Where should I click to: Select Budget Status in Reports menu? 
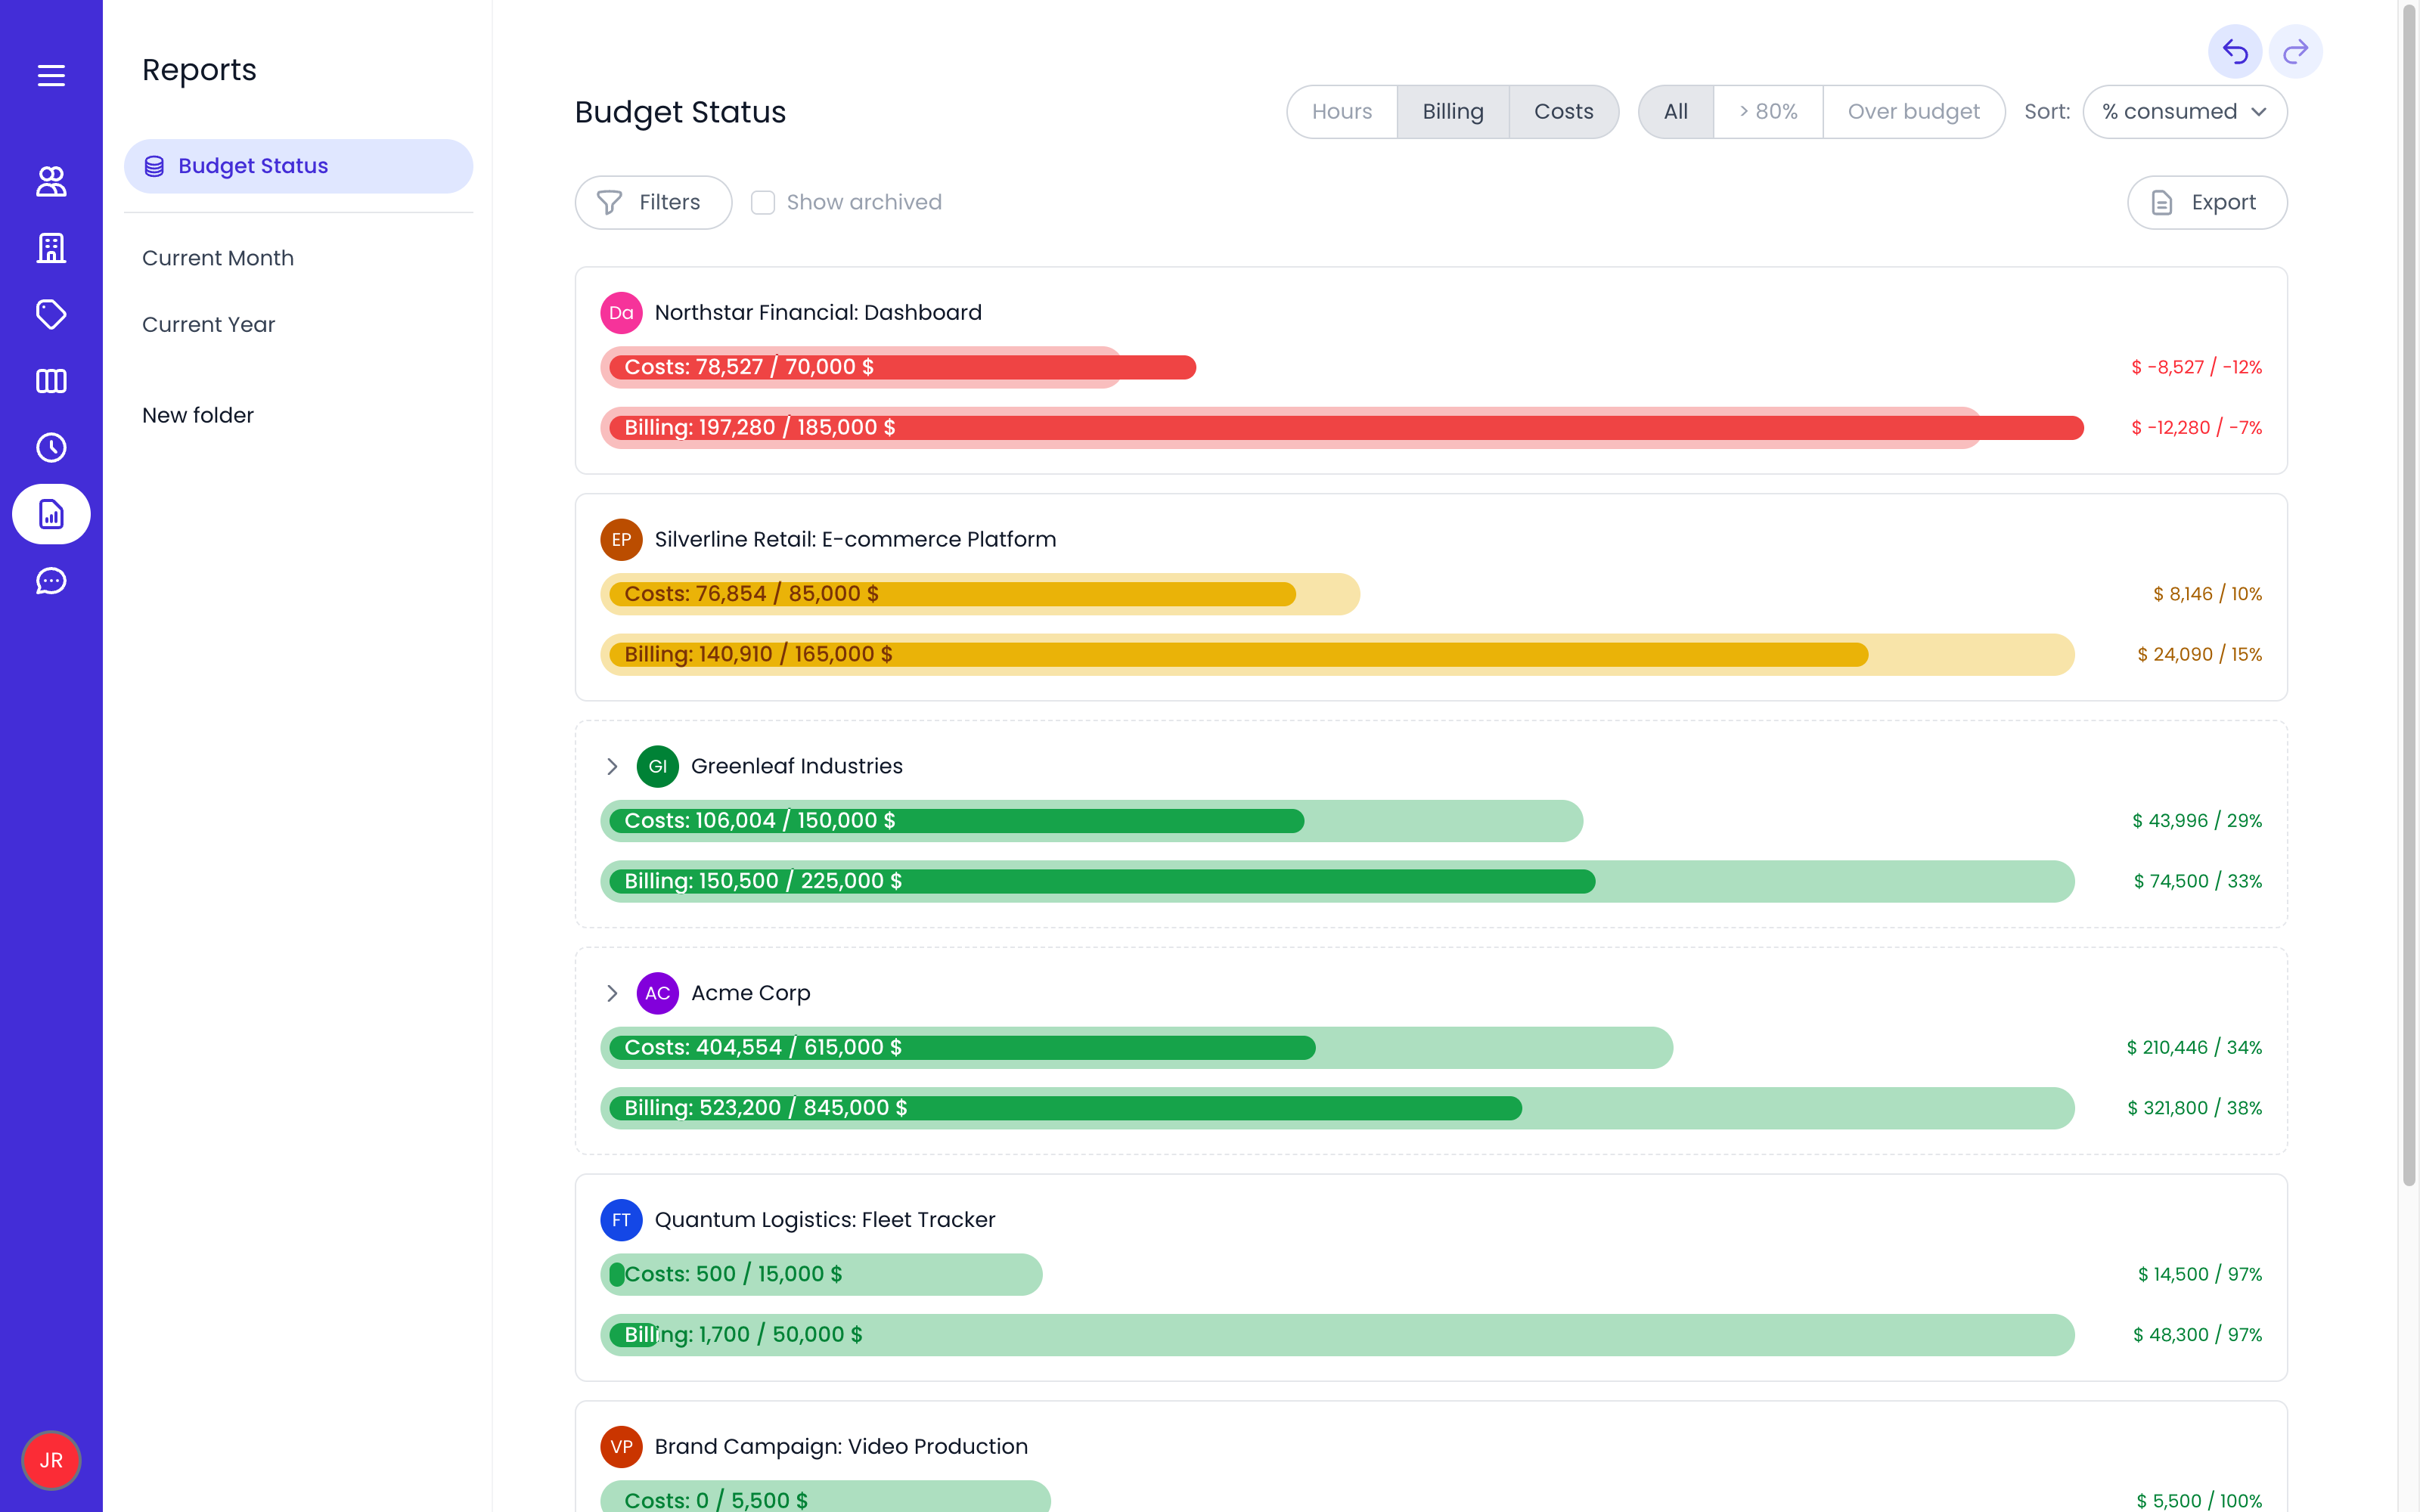click(298, 166)
